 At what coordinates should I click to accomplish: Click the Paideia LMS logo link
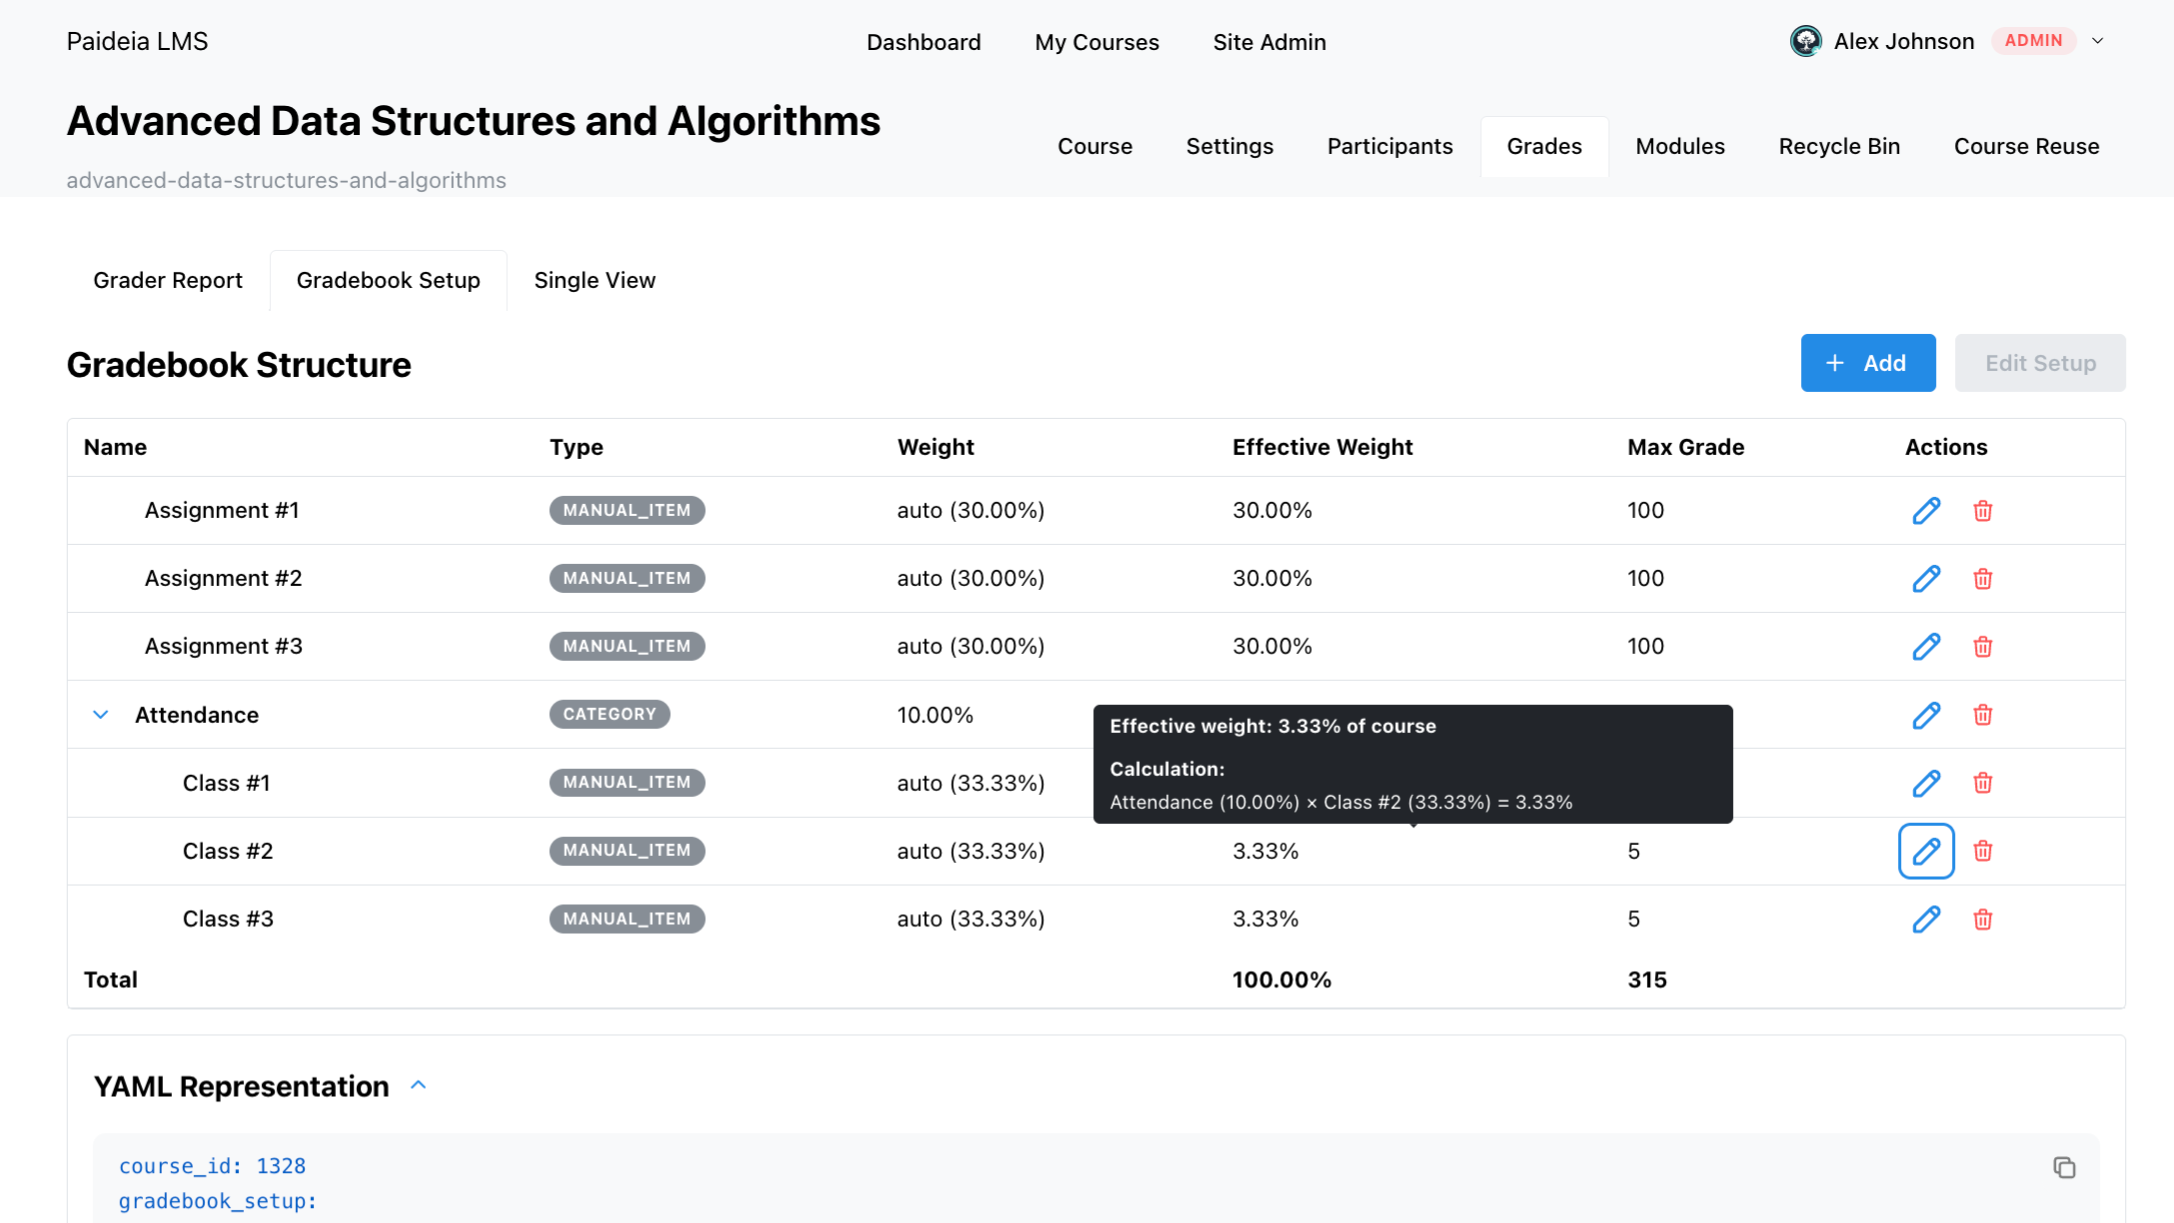coord(137,41)
